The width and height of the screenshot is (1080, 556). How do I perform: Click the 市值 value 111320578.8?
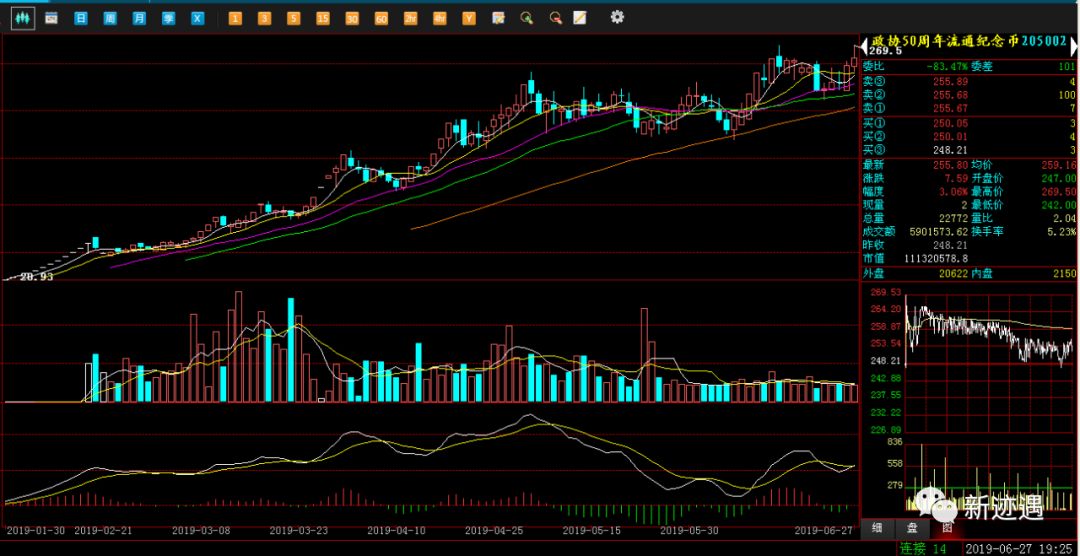[x=937, y=258]
